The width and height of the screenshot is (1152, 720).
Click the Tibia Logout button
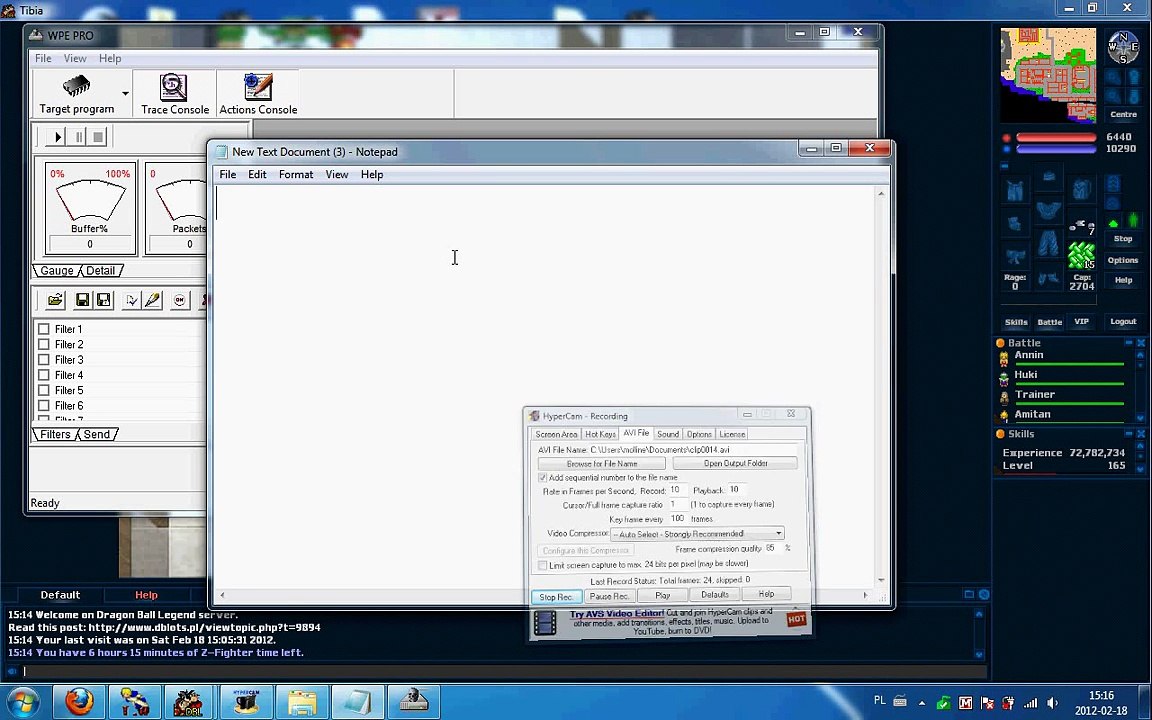click(x=1123, y=322)
